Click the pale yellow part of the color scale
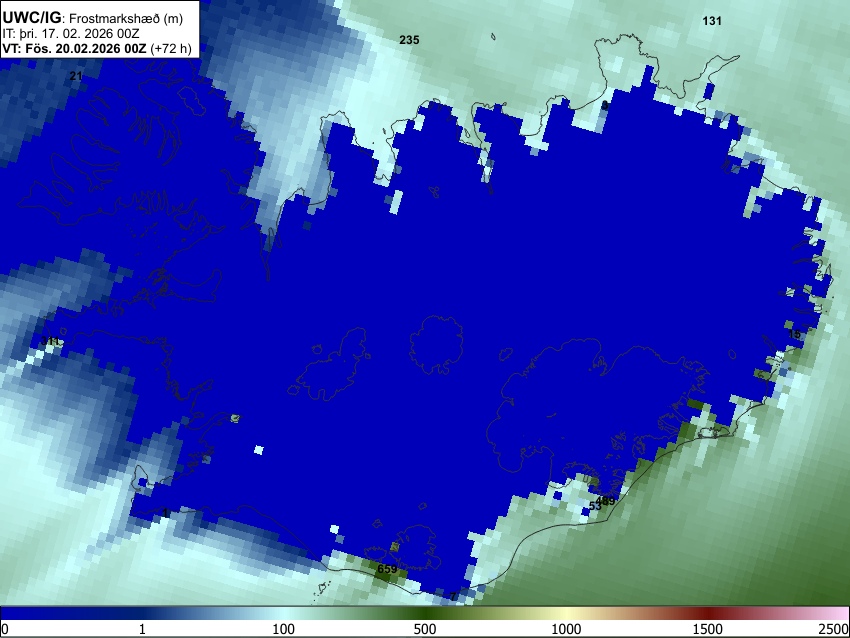Viewport: 850px width, 638px height. pos(566,613)
